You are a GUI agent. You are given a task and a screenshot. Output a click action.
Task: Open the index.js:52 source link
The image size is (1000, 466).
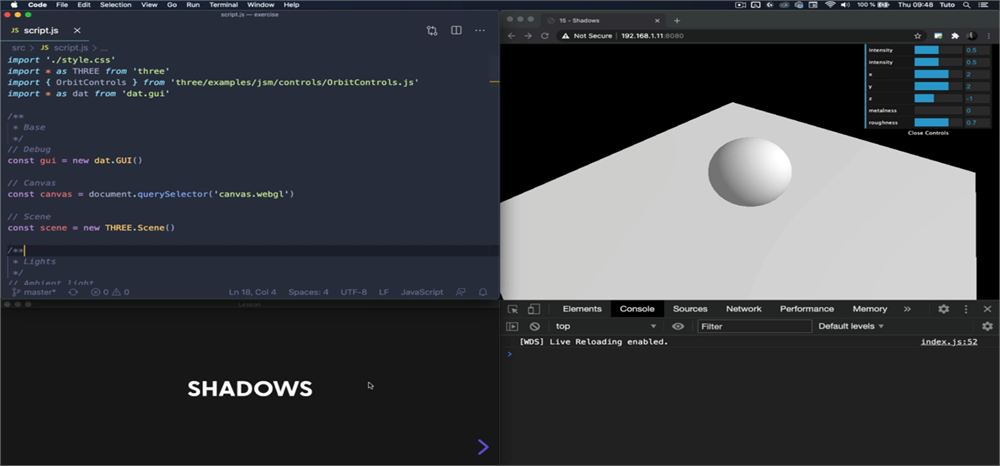(x=949, y=342)
